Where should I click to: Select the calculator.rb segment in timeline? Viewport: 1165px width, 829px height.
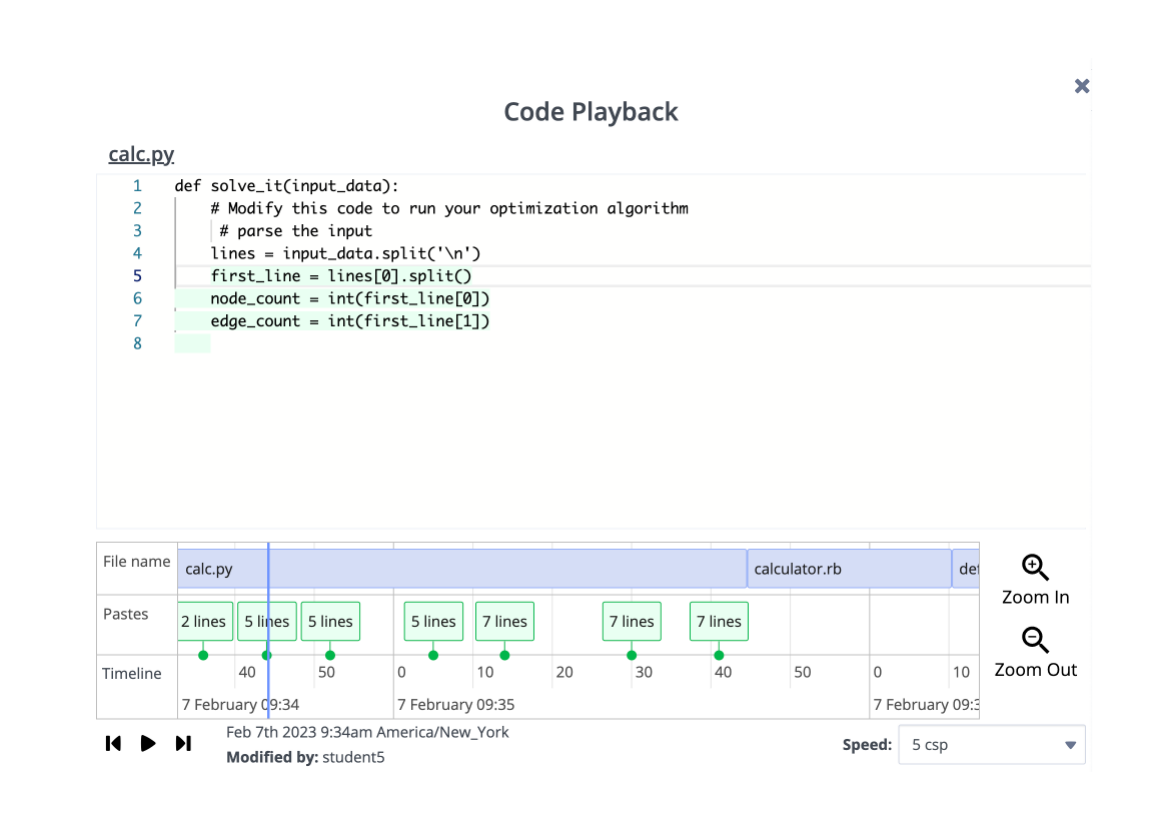point(849,569)
